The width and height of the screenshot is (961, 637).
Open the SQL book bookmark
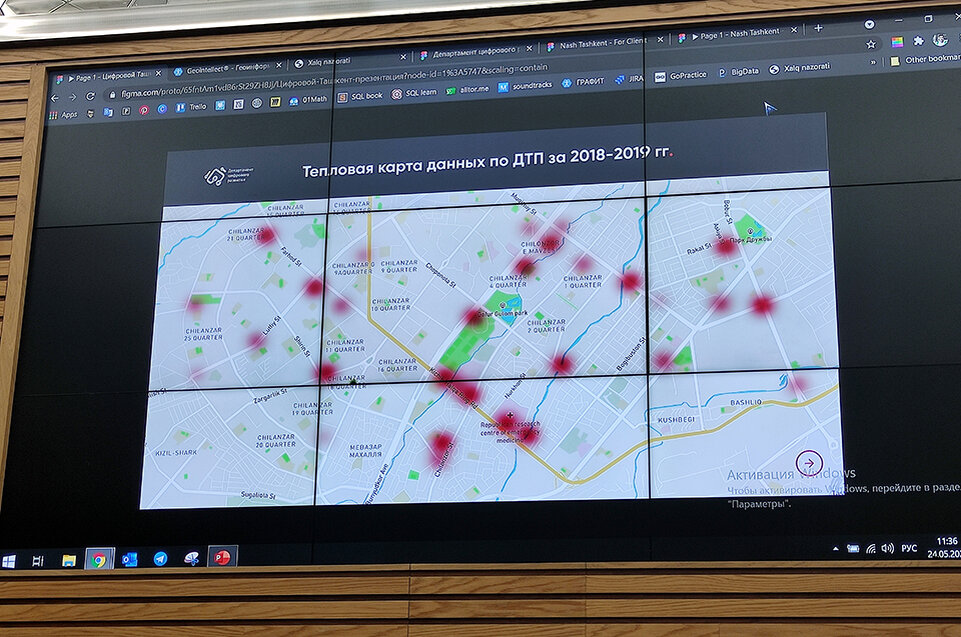[x=360, y=96]
